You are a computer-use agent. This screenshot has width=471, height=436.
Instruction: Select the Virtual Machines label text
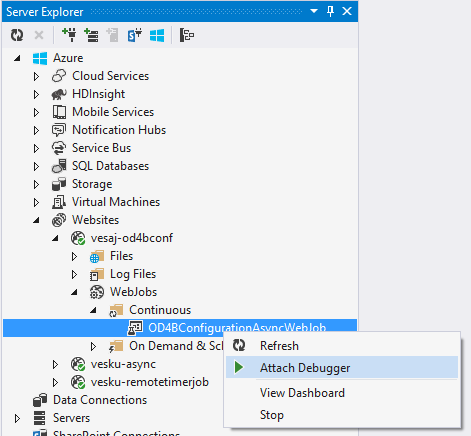click(116, 202)
